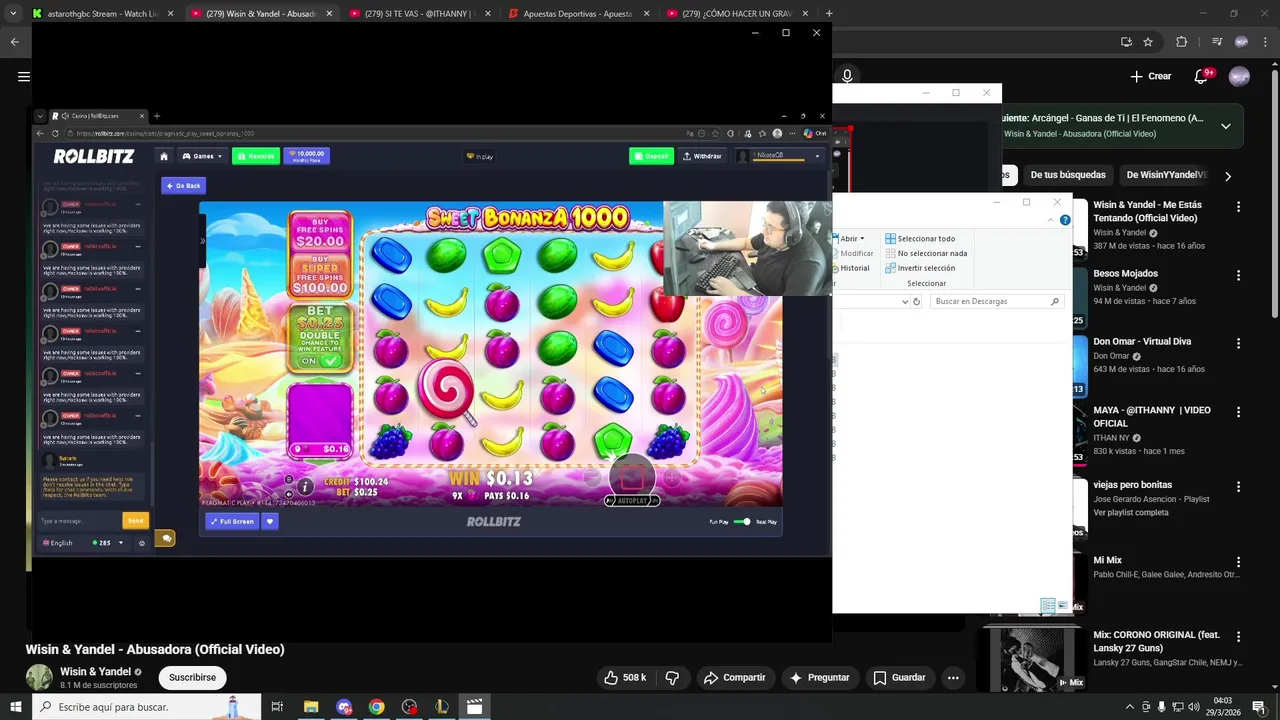
Task: Click the Rollbitz home icon
Action: pos(164,156)
